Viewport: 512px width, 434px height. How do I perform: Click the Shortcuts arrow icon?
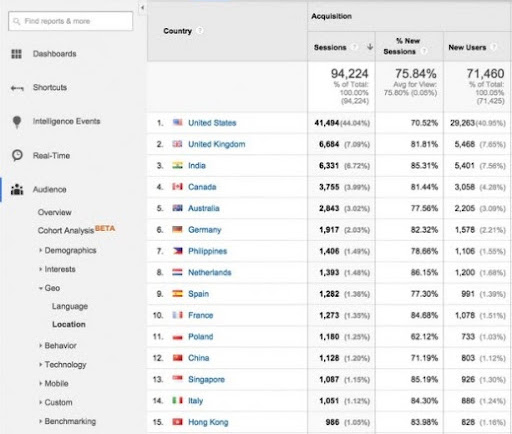(17, 88)
